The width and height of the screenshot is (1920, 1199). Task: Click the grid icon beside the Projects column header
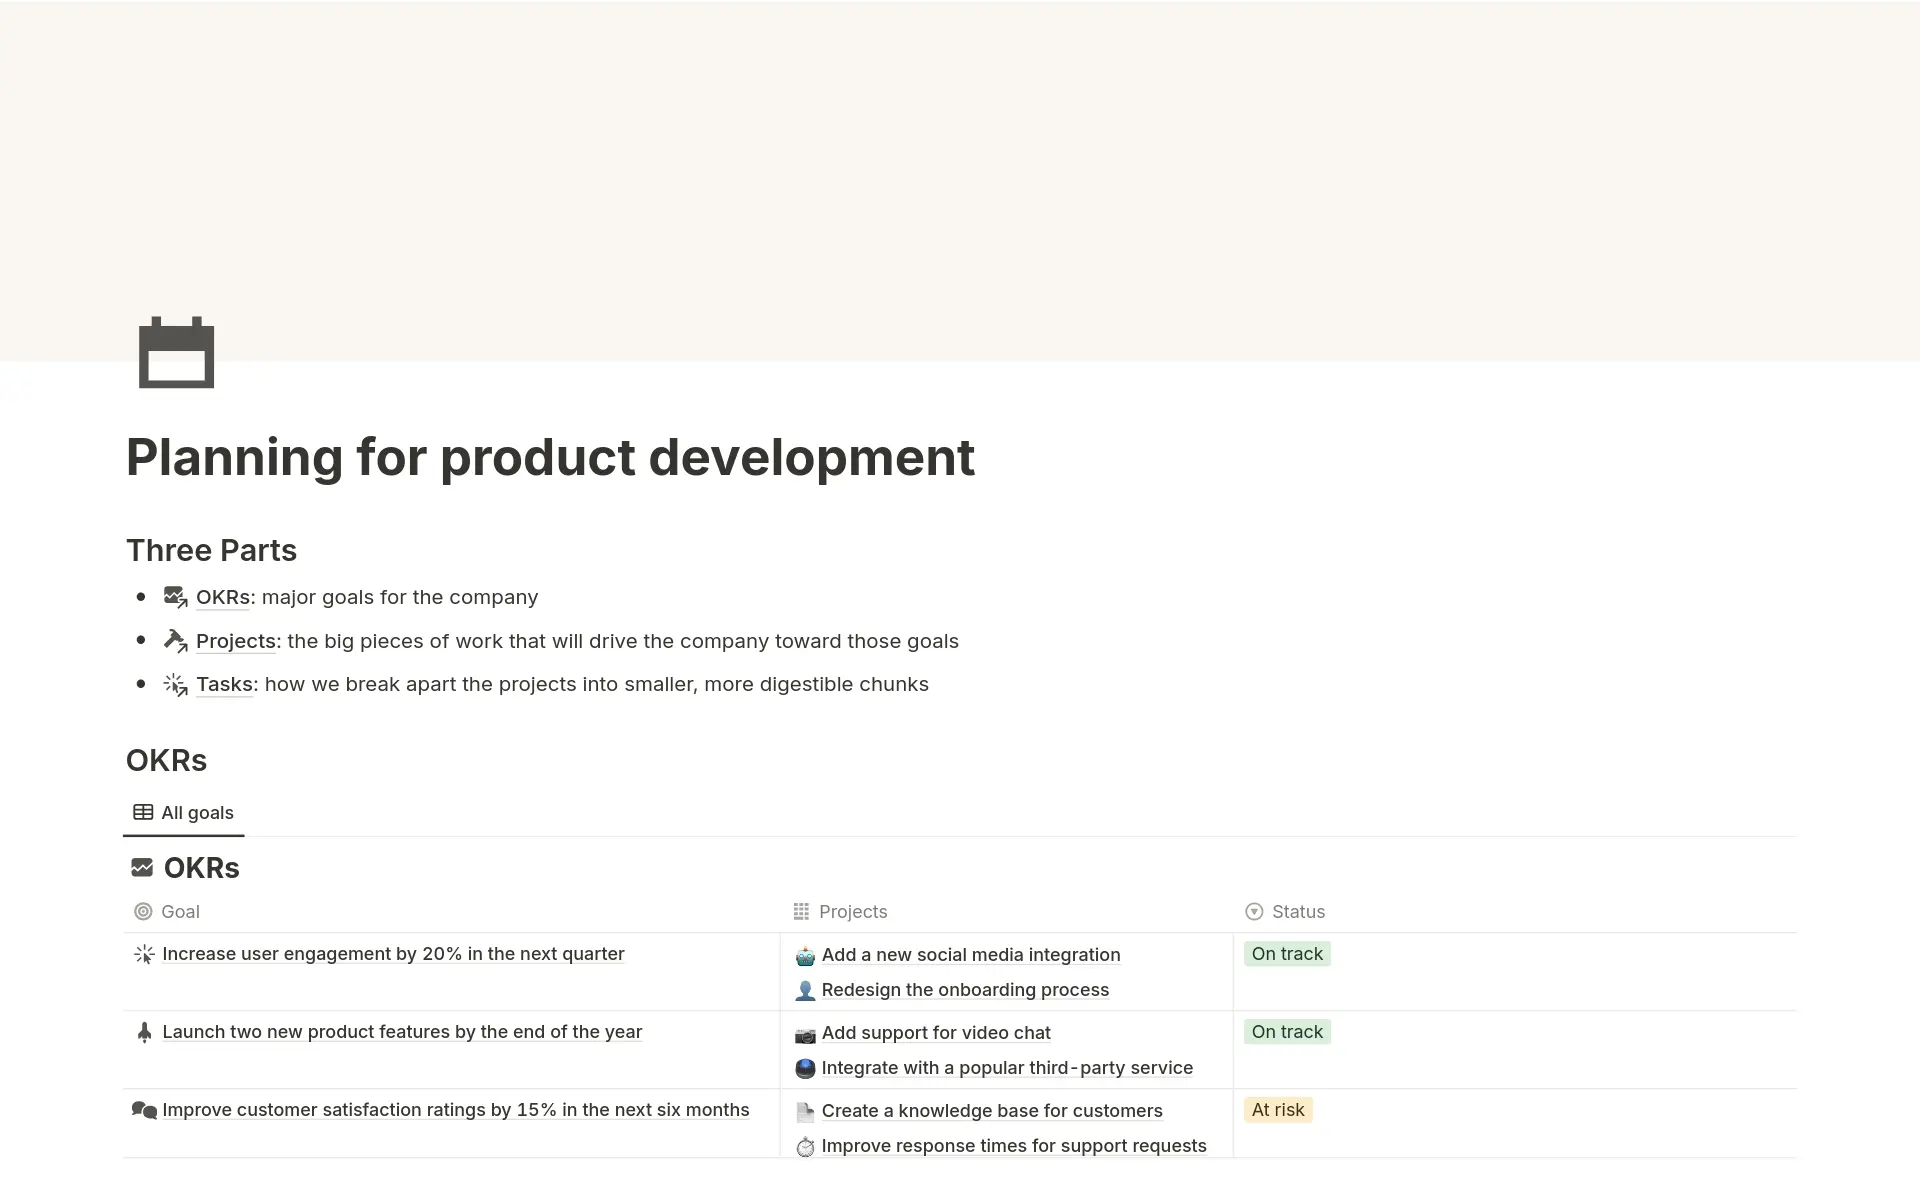(x=801, y=911)
